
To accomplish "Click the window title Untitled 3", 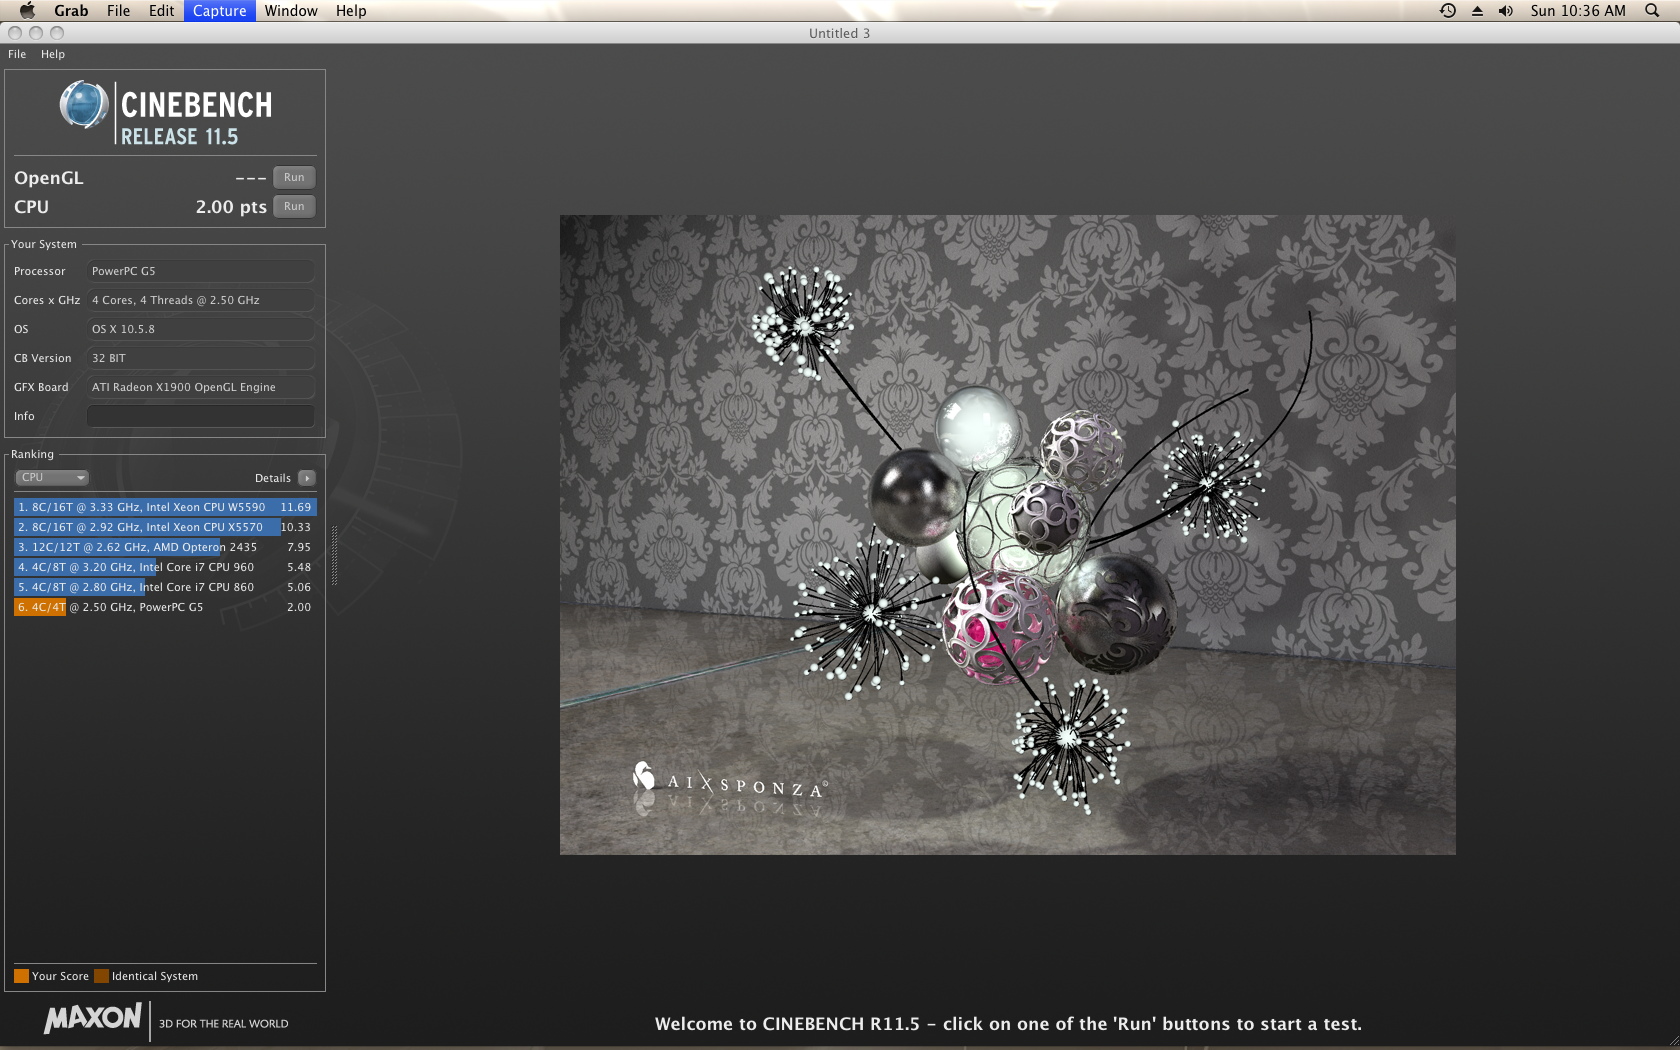I will point(839,33).
